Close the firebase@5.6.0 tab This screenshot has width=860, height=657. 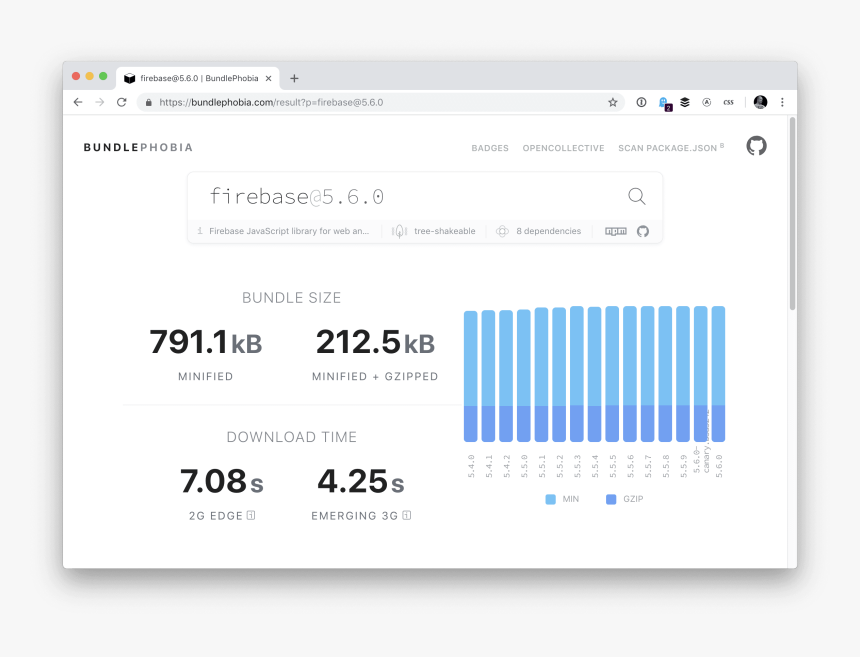tap(268, 78)
